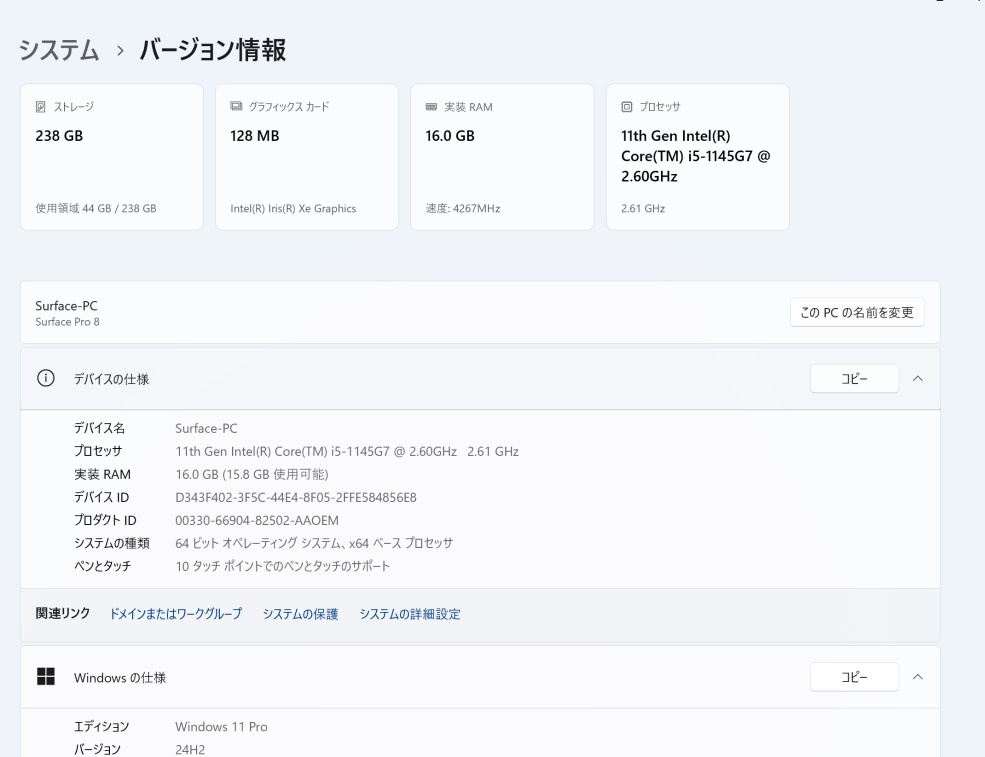This screenshot has height=757, width=985.
Task: Select device ID D343F402-3F5C-44E4-8F05-2FFE584856E8
Action: (296, 498)
